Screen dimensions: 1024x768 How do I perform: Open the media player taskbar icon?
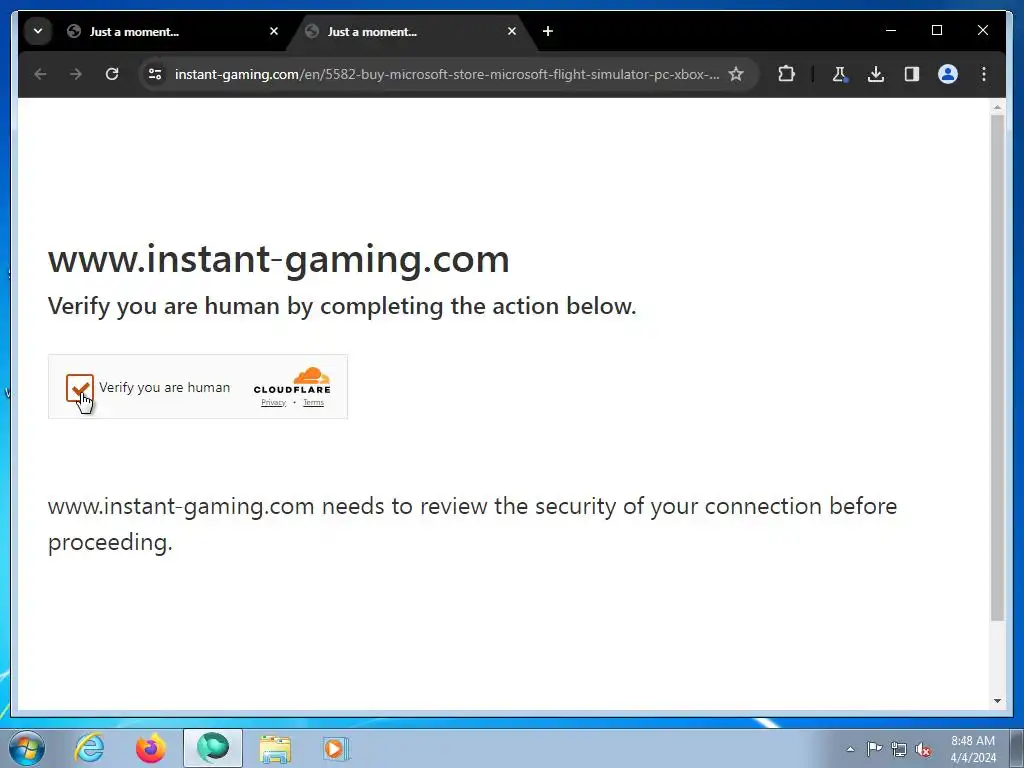[336, 748]
